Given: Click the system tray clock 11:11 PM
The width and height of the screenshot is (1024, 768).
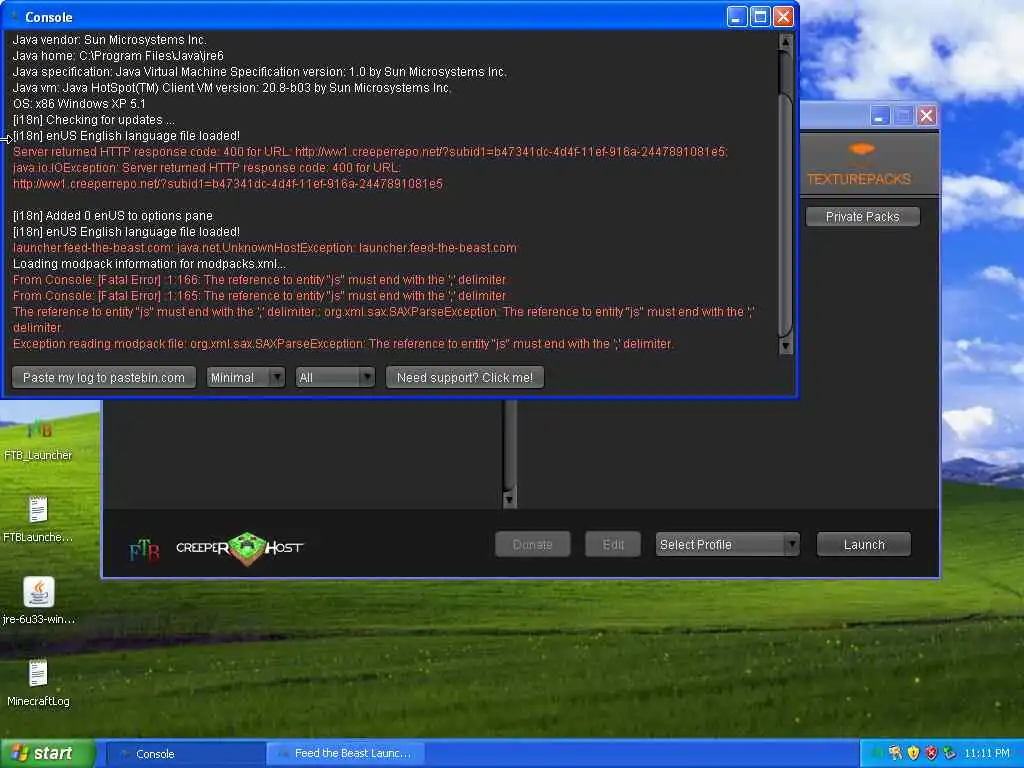Looking at the screenshot, I should pyautogui.click(x=987, y=753).
